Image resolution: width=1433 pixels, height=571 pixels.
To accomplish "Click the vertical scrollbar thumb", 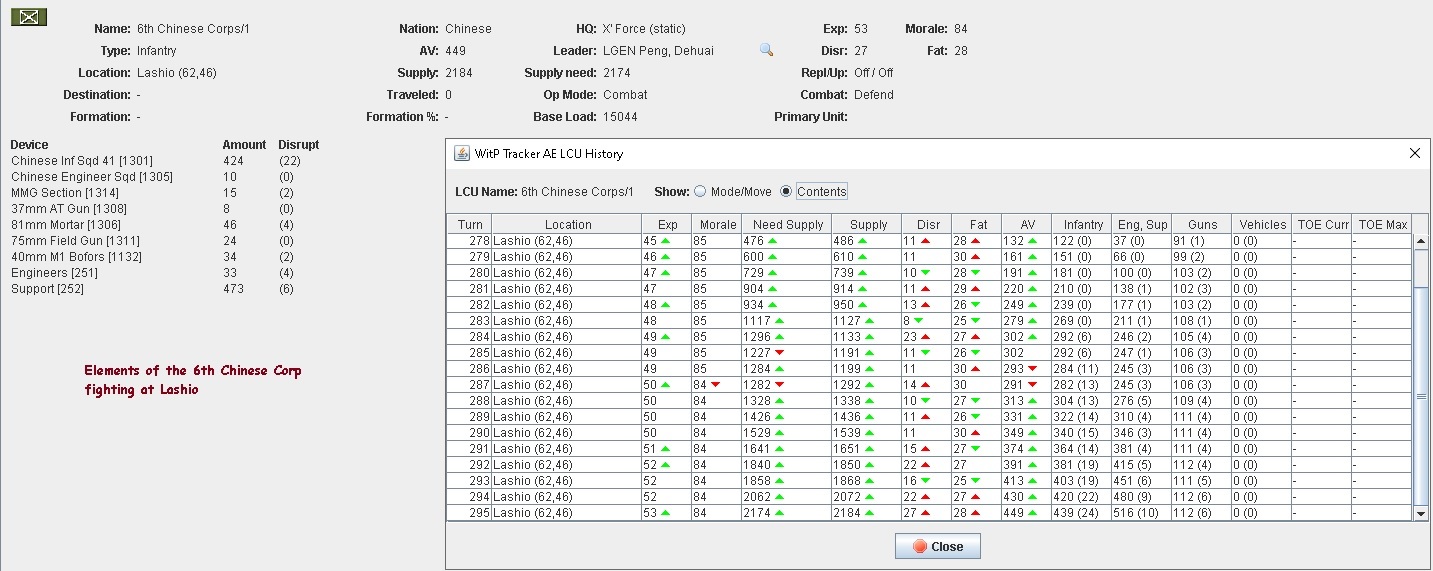I will point(1421,397).
